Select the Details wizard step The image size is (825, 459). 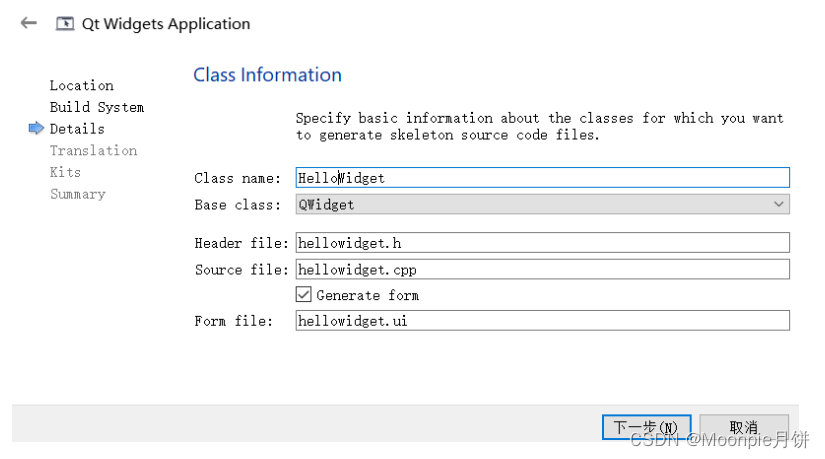click(77, 128)
